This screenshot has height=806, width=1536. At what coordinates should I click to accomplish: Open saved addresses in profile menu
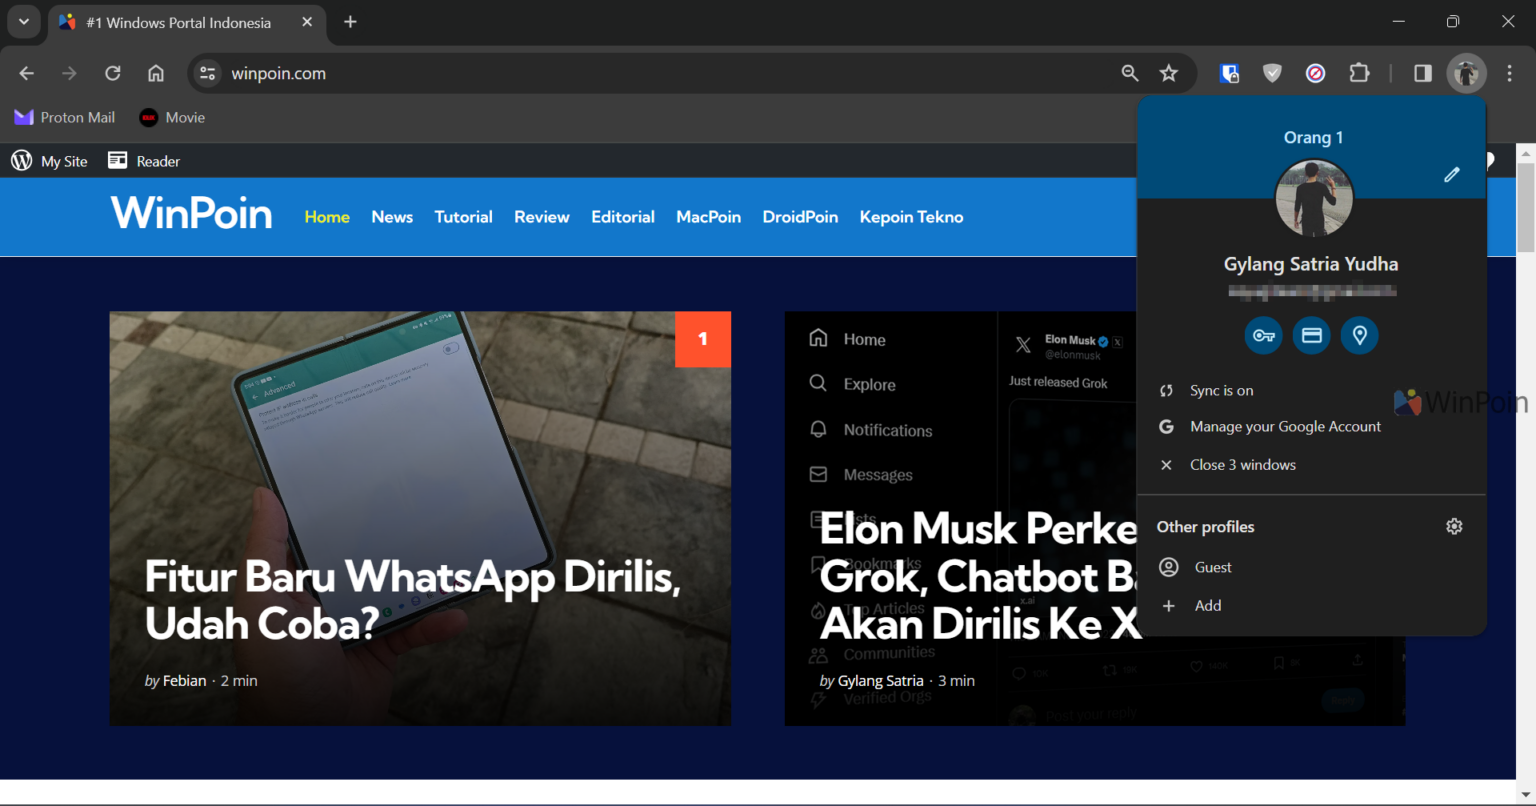tap(1359, 335)
